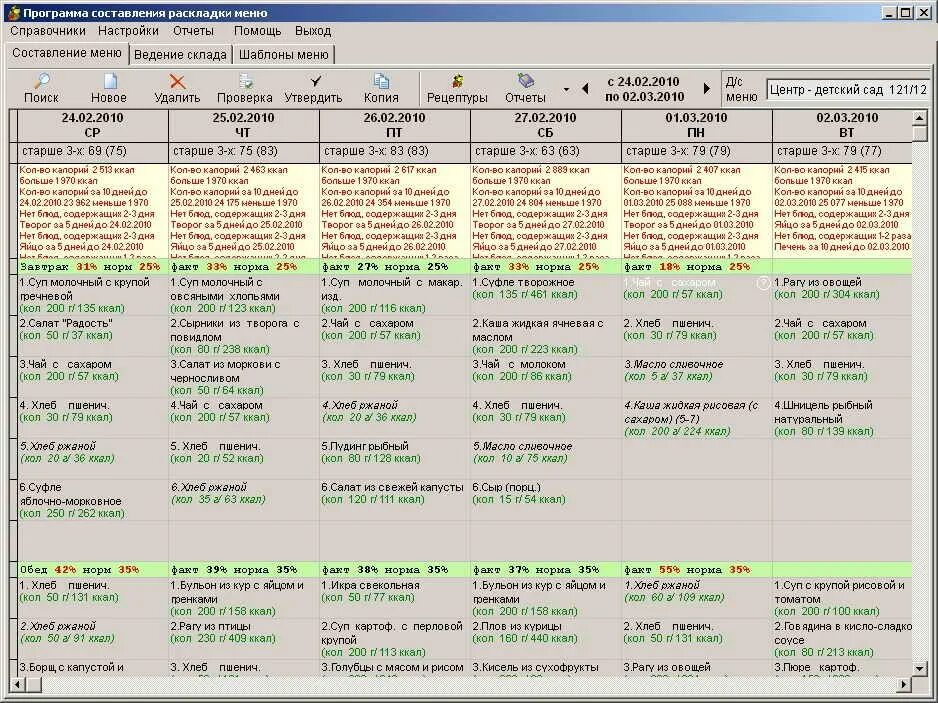Switch to Шаблоны меню tab
The image size is (938, 703).
[284, 54]
